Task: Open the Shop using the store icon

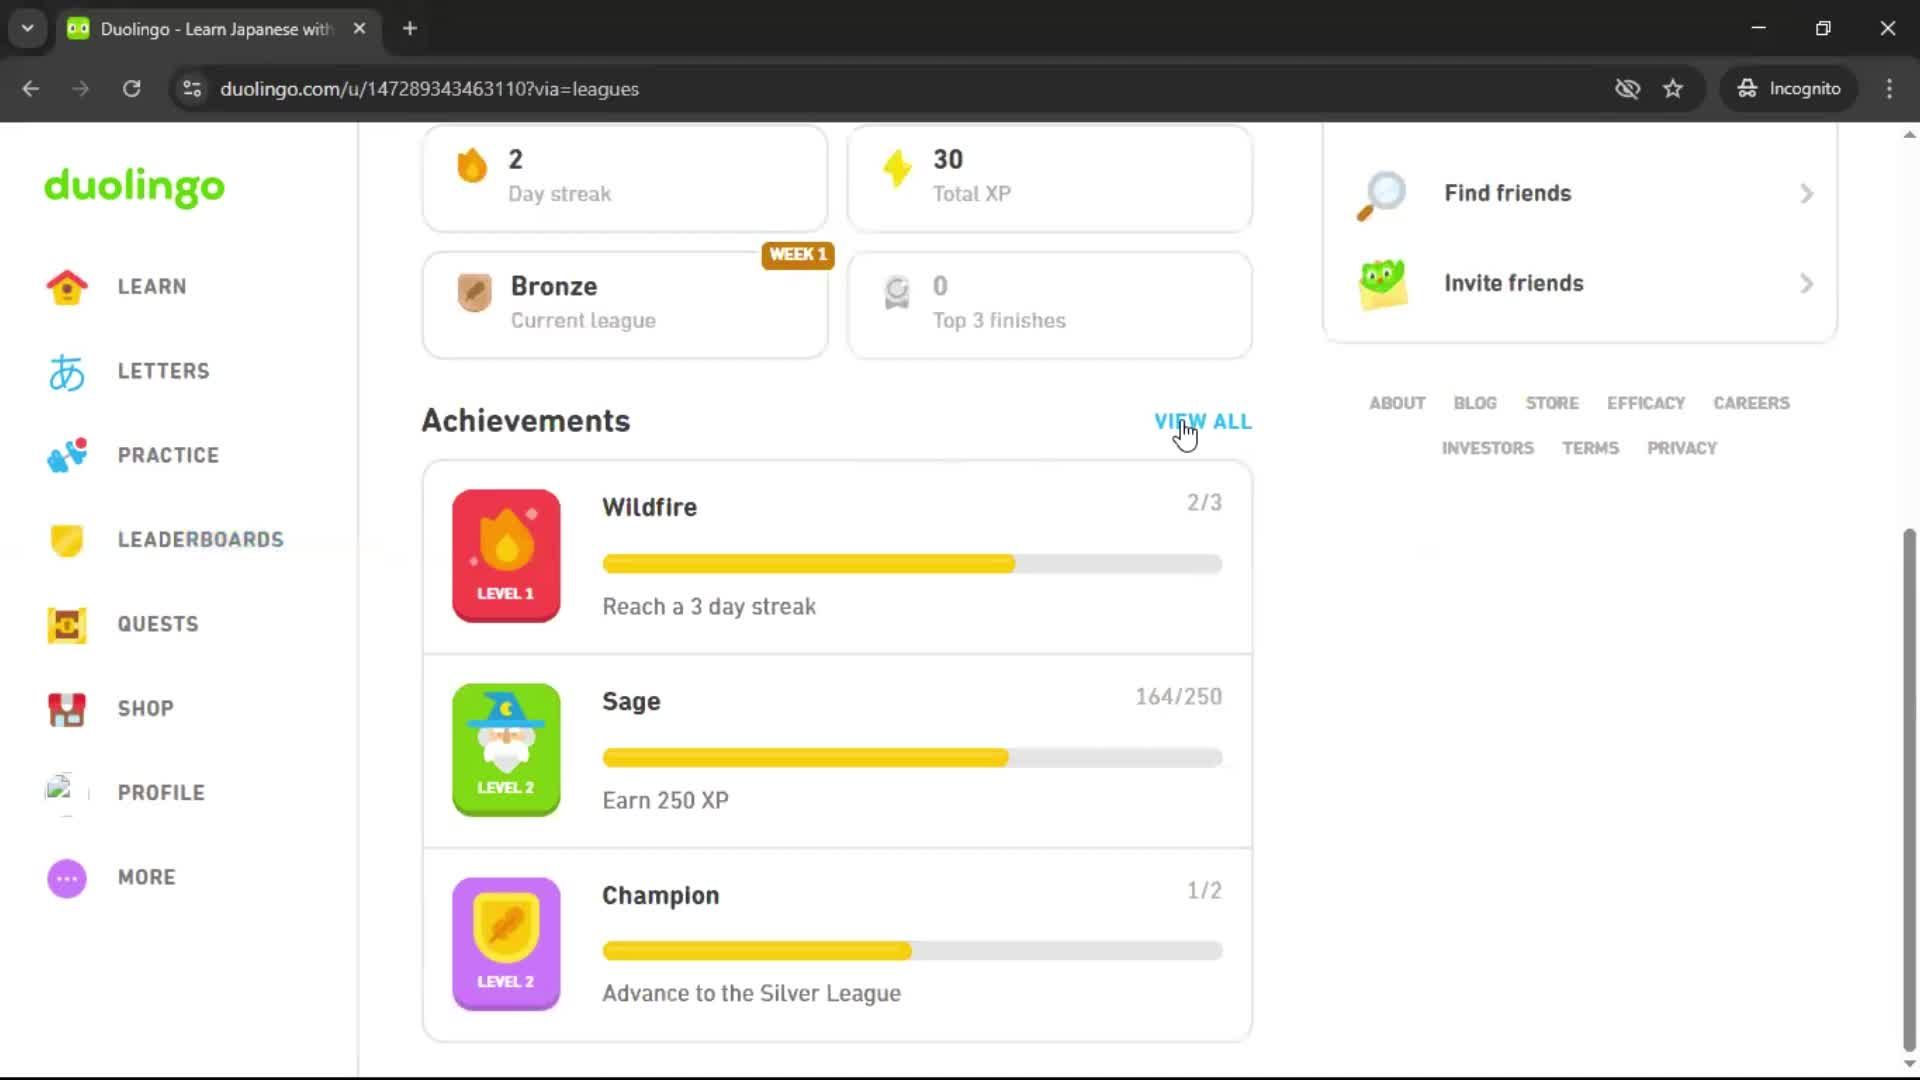Action: coord(65,709)
